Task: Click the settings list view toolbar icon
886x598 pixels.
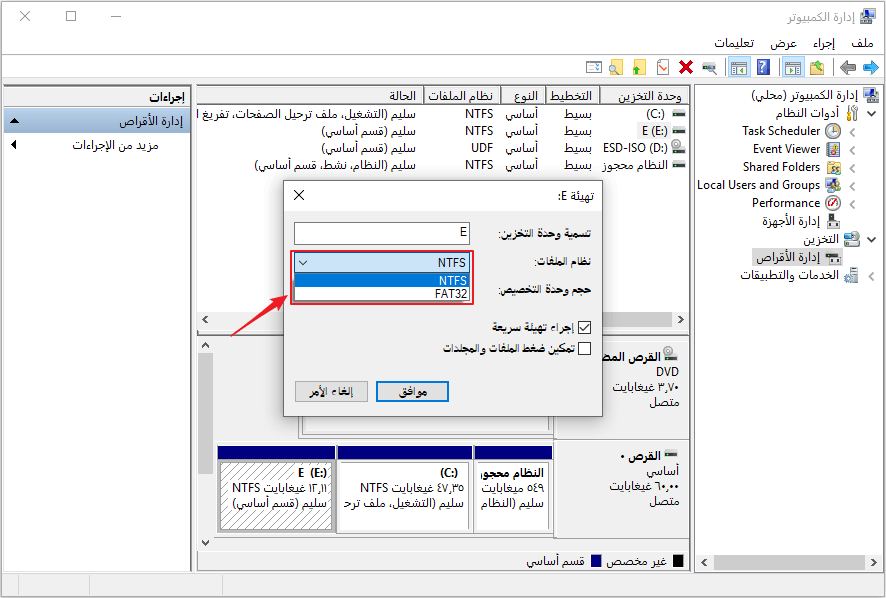Action: point(593,68)
